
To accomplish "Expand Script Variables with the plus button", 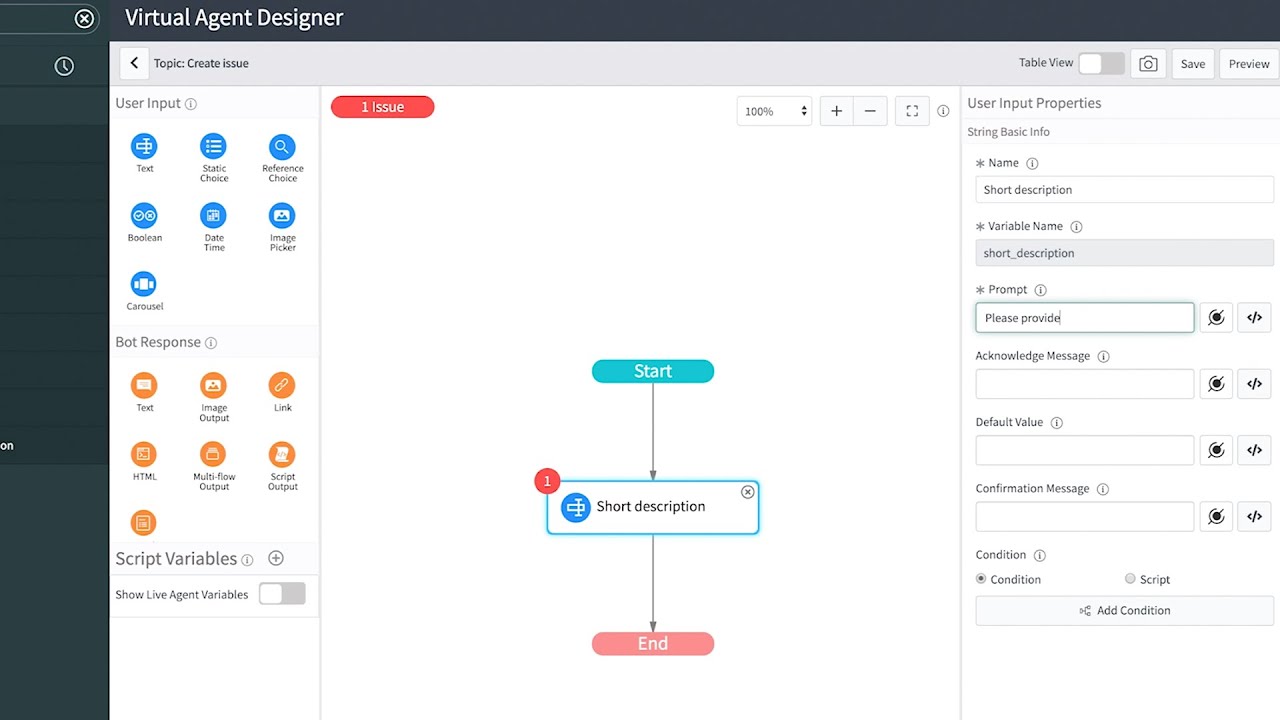I will coord(276,558).
